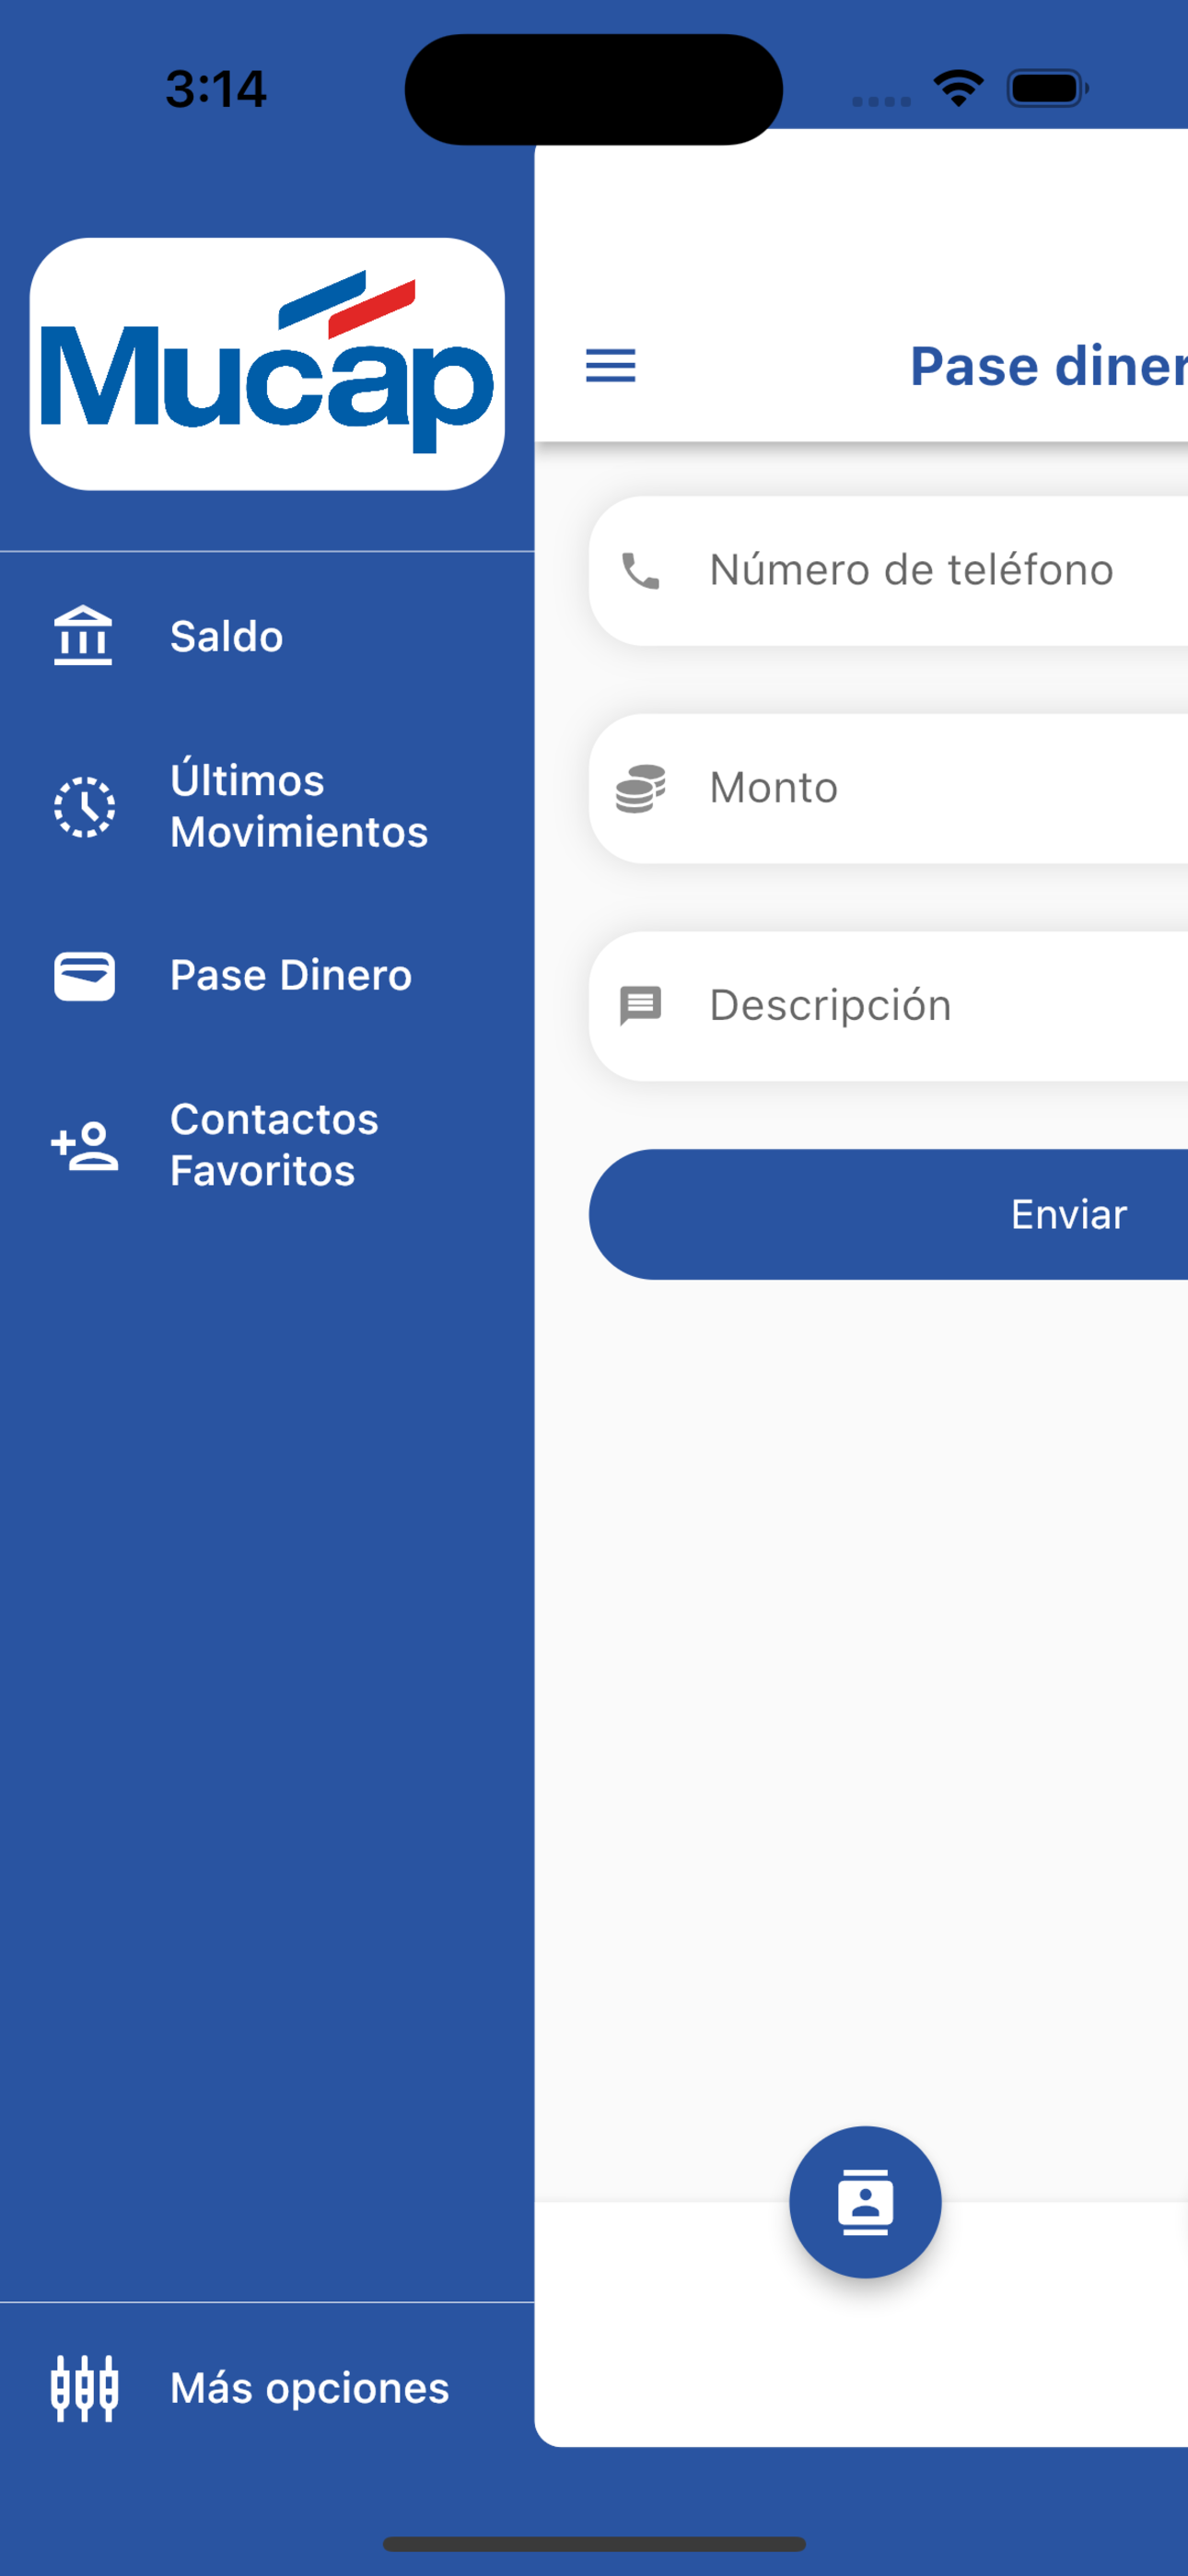1188x2576 pixels.
Task: Tap the coins icon beside Monto
Action: (640, 788)
